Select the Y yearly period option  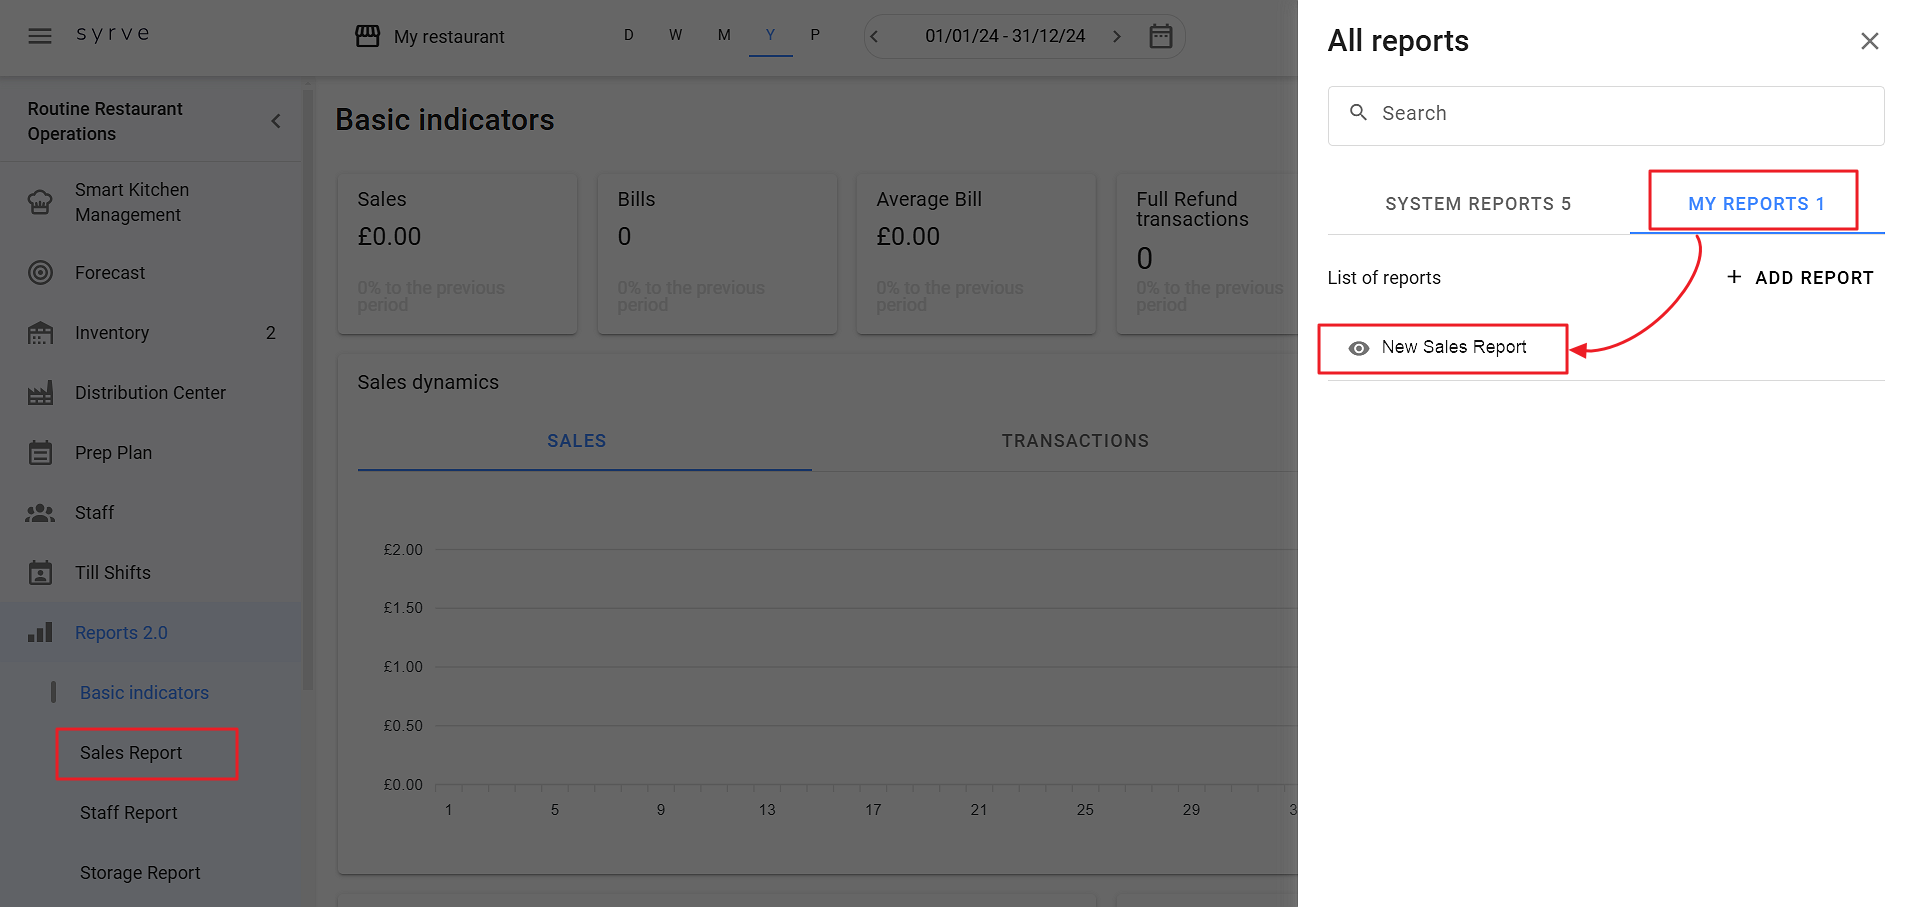[770, 35]
